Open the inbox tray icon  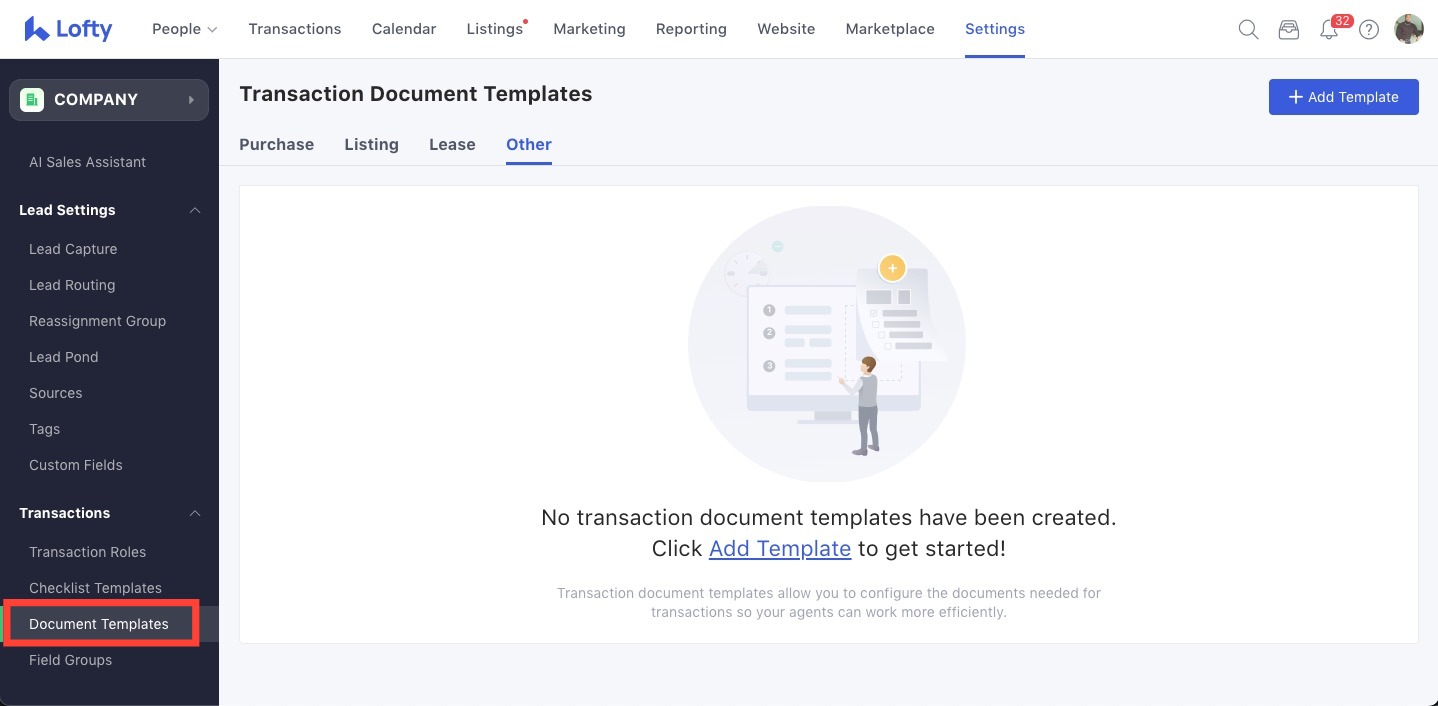coord(1289,30)
